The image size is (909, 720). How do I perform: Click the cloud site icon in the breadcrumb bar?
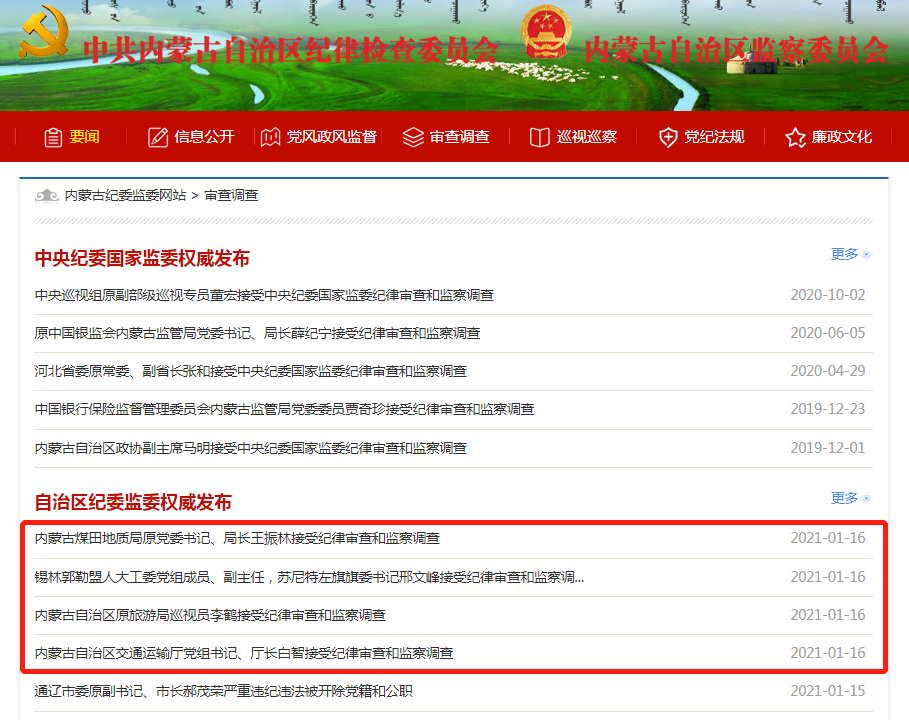[x=47, y=195]
